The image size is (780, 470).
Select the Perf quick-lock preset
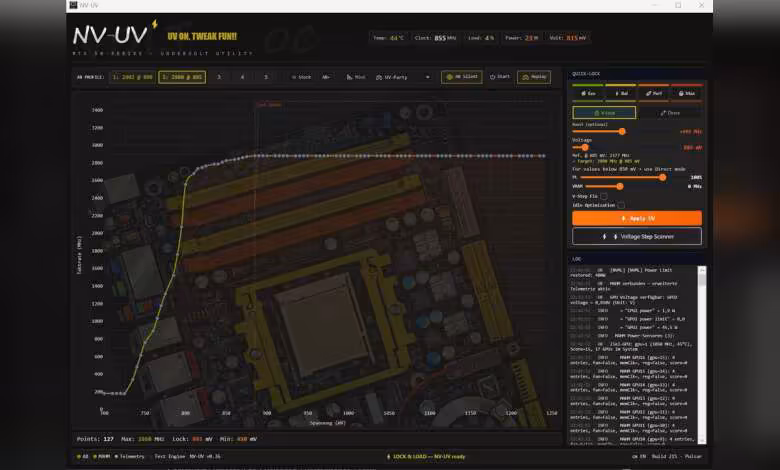click(654, 93)
